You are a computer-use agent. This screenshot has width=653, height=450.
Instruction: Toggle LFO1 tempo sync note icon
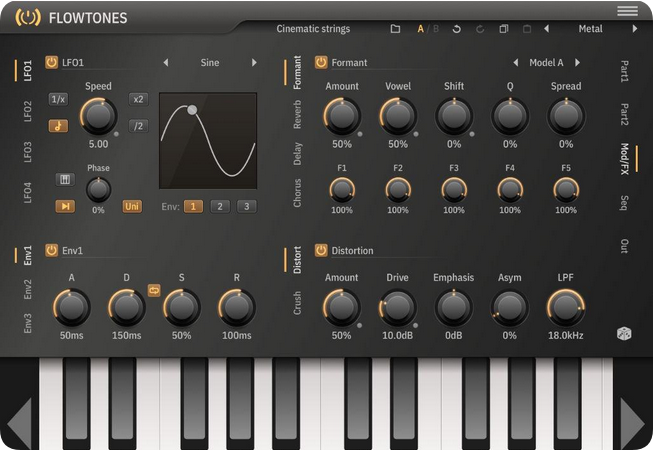point(58,126)
